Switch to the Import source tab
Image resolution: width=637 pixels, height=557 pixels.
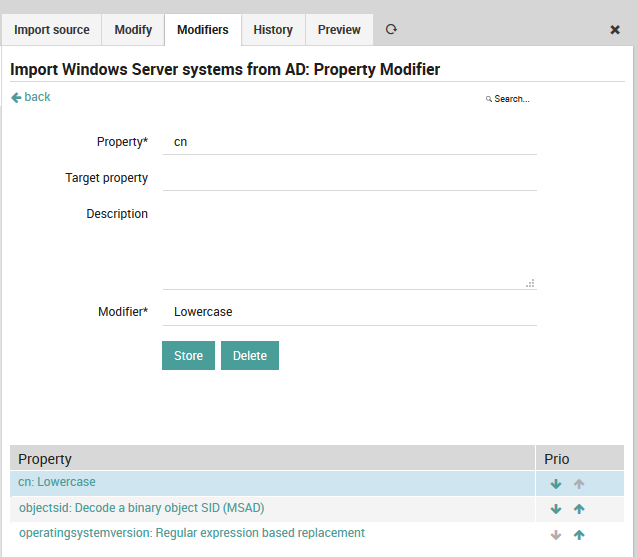coord(52,30)
